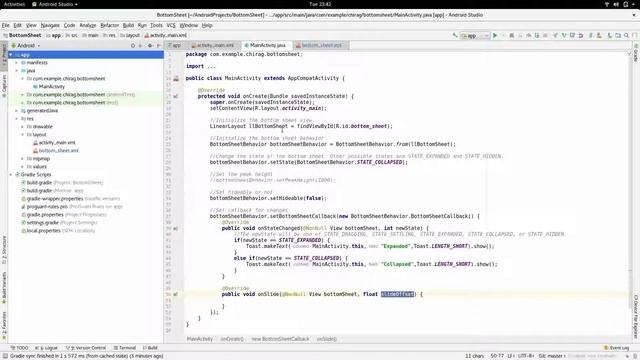Click Git: master branch in status bar

551,356
